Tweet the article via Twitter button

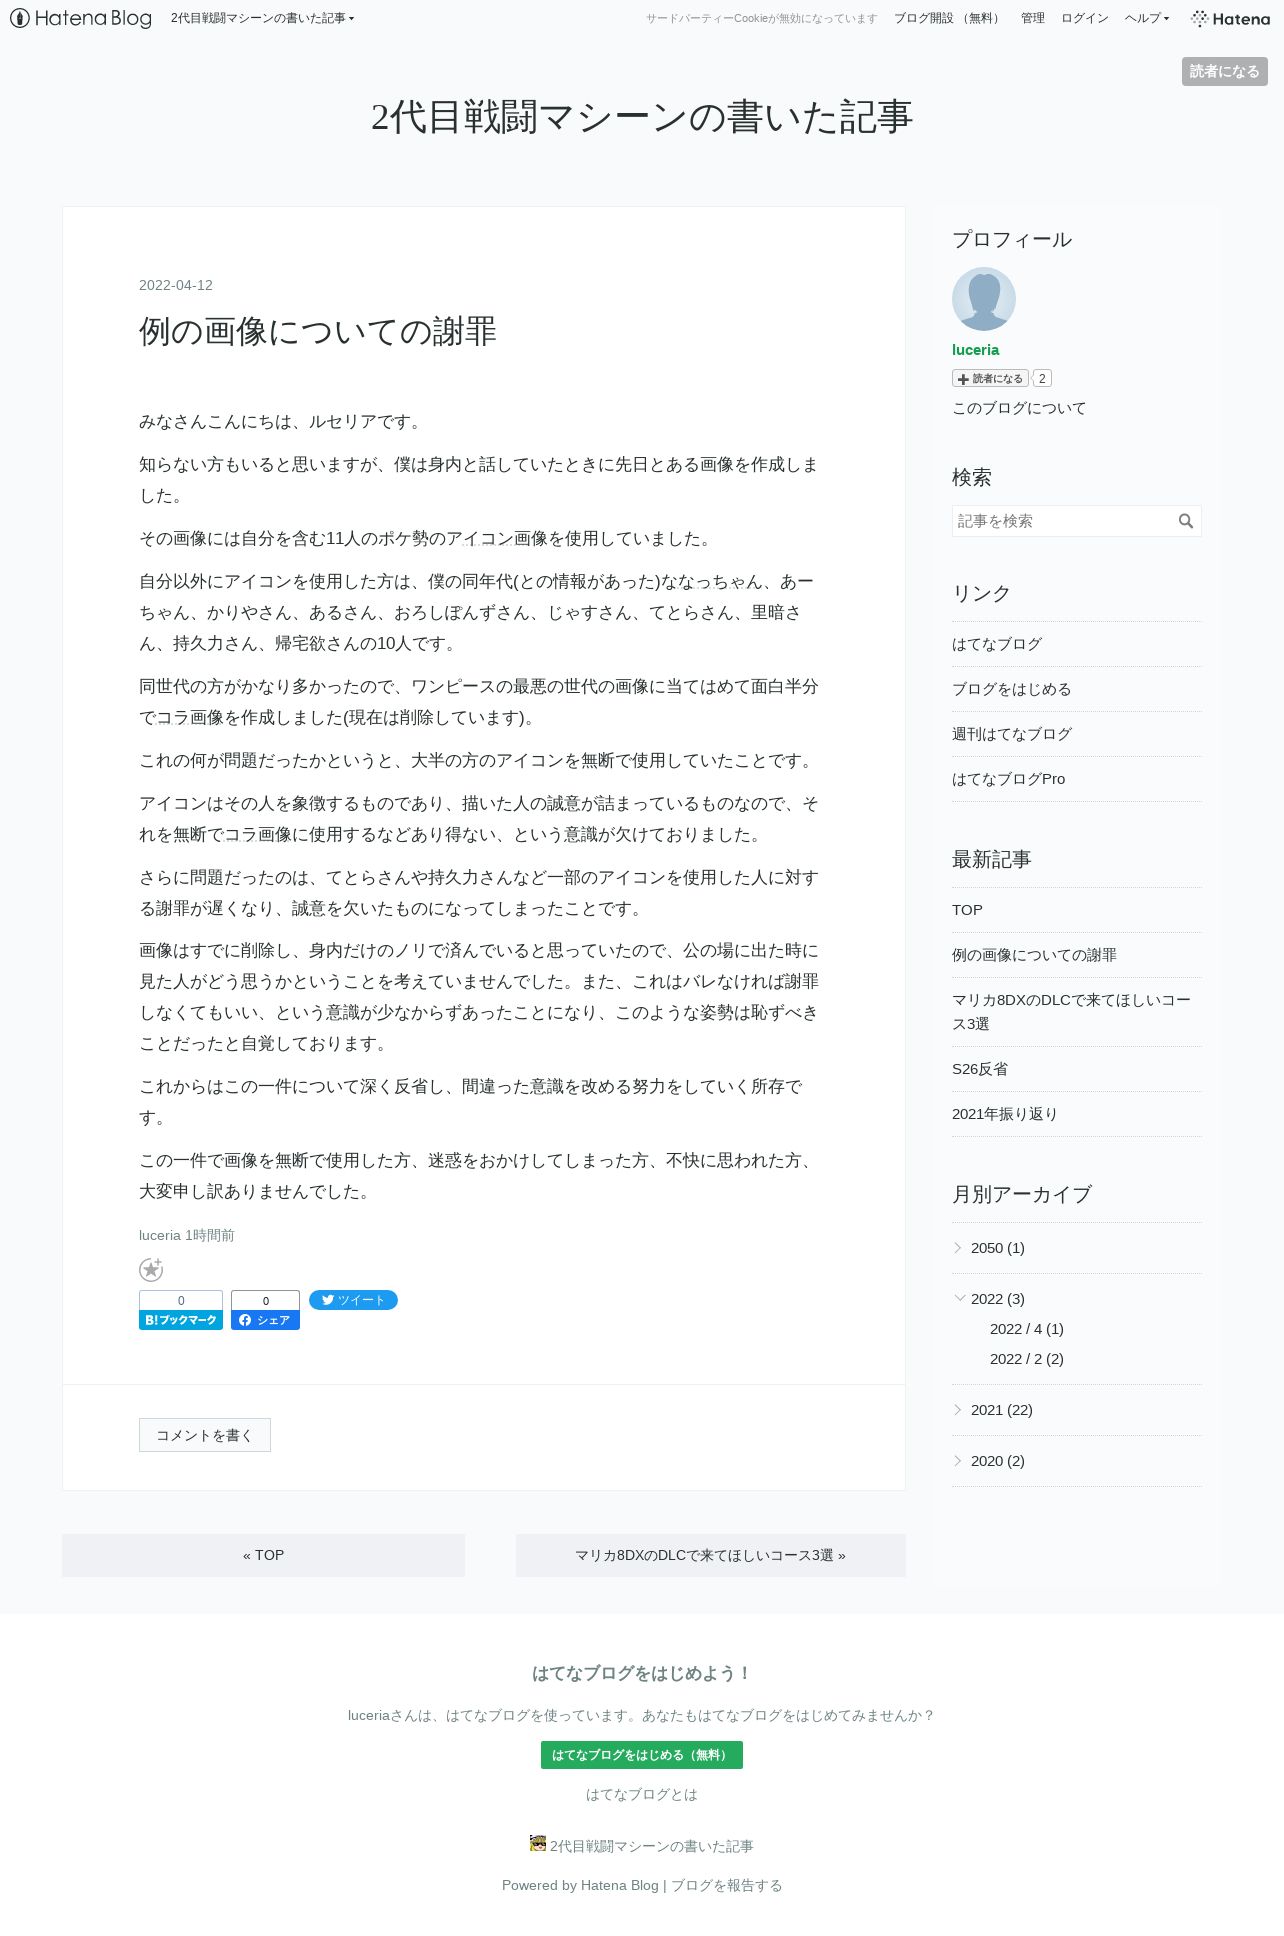click(353, 1300)
